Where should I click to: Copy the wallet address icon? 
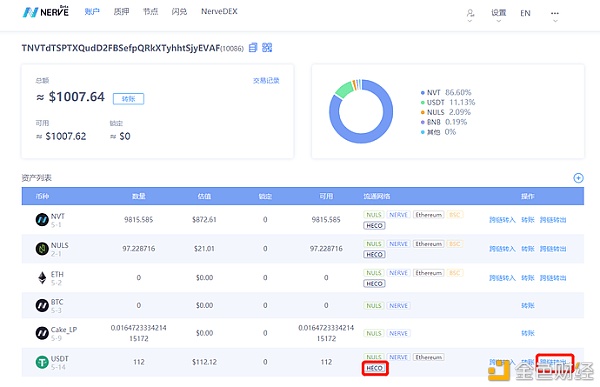pyautogui.click(x=253, y=47)
